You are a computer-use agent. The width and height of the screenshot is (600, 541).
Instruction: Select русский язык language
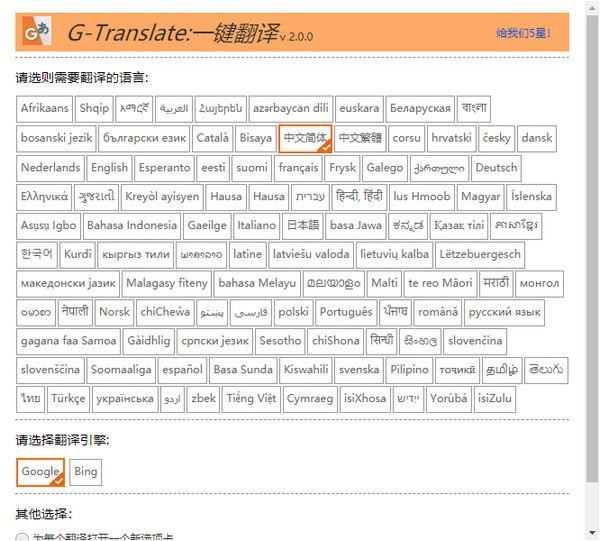[504, 313]
